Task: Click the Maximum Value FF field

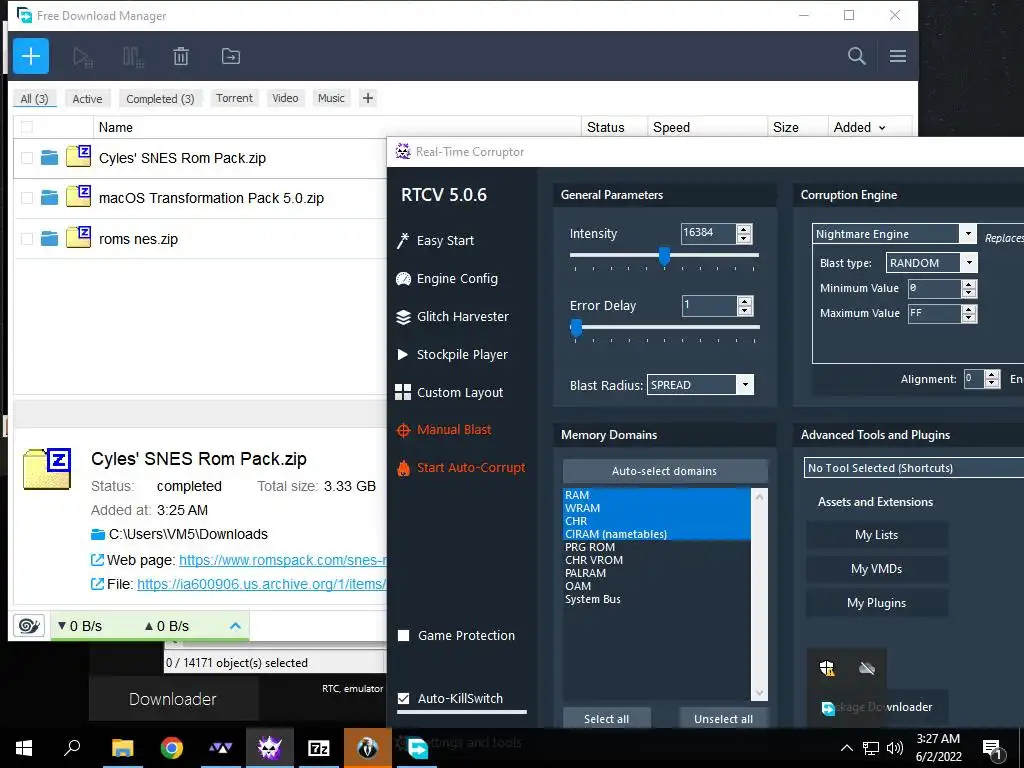Action: click(935, 313)
